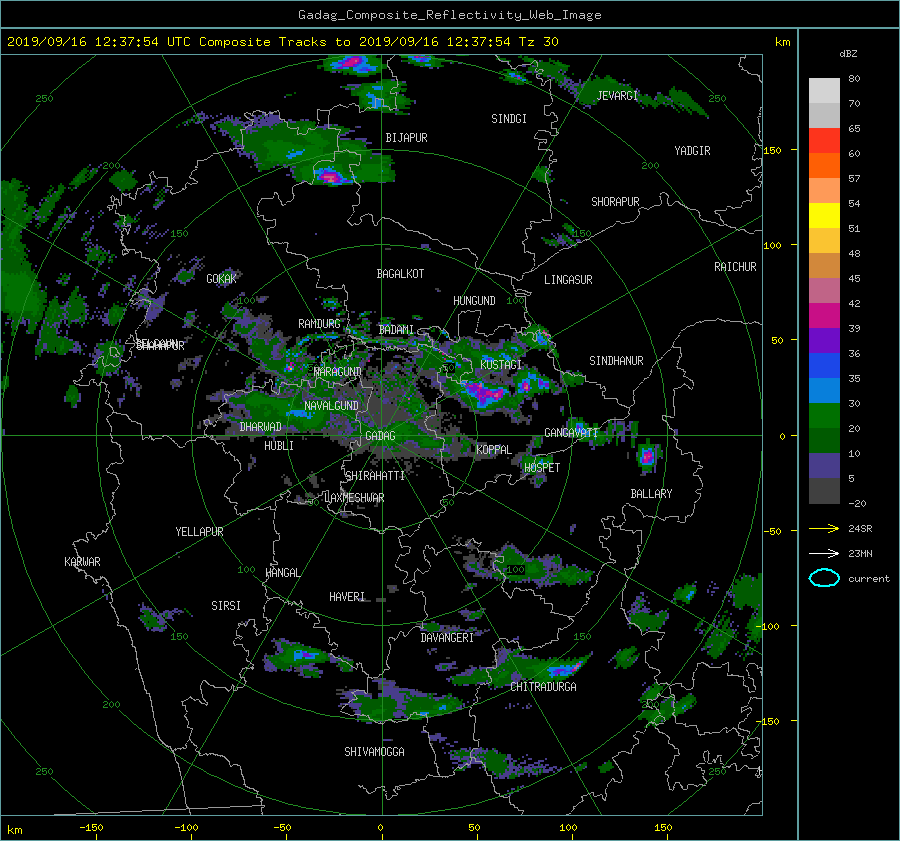Click the HOSPET city label

tap(542, 468)
